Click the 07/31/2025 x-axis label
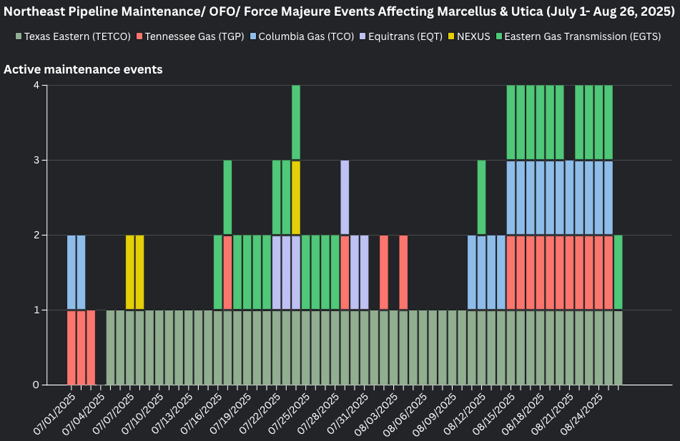680x441 pixels. pyautogui.click(x=347, y=414)
